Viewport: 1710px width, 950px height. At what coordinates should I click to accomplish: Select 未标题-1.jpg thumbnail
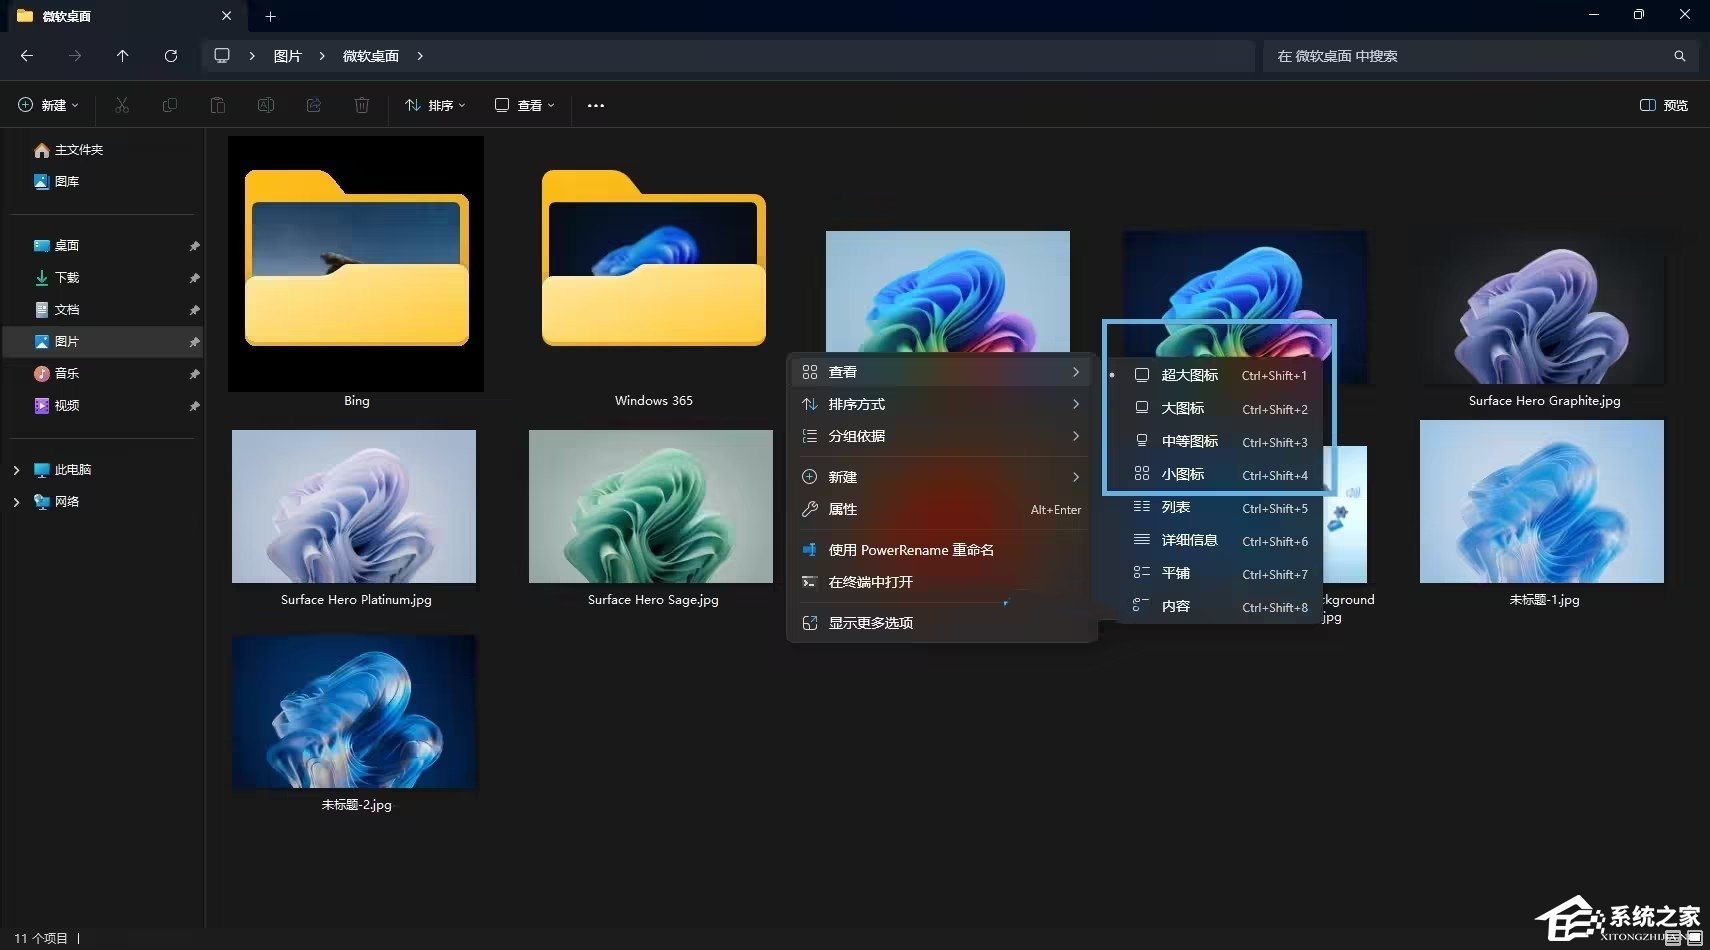tap(1542, 502)
